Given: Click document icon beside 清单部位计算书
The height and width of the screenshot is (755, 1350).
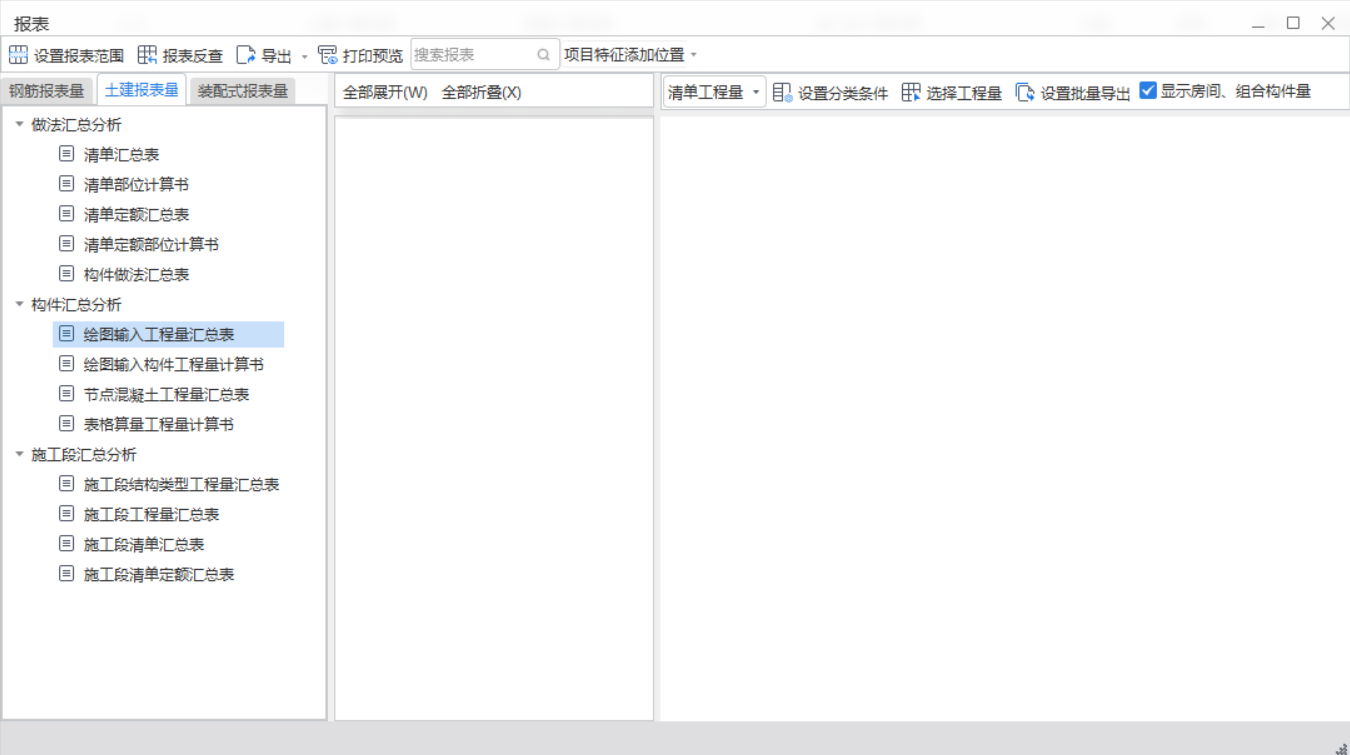Looking at the screenshot, I should 66,184.
